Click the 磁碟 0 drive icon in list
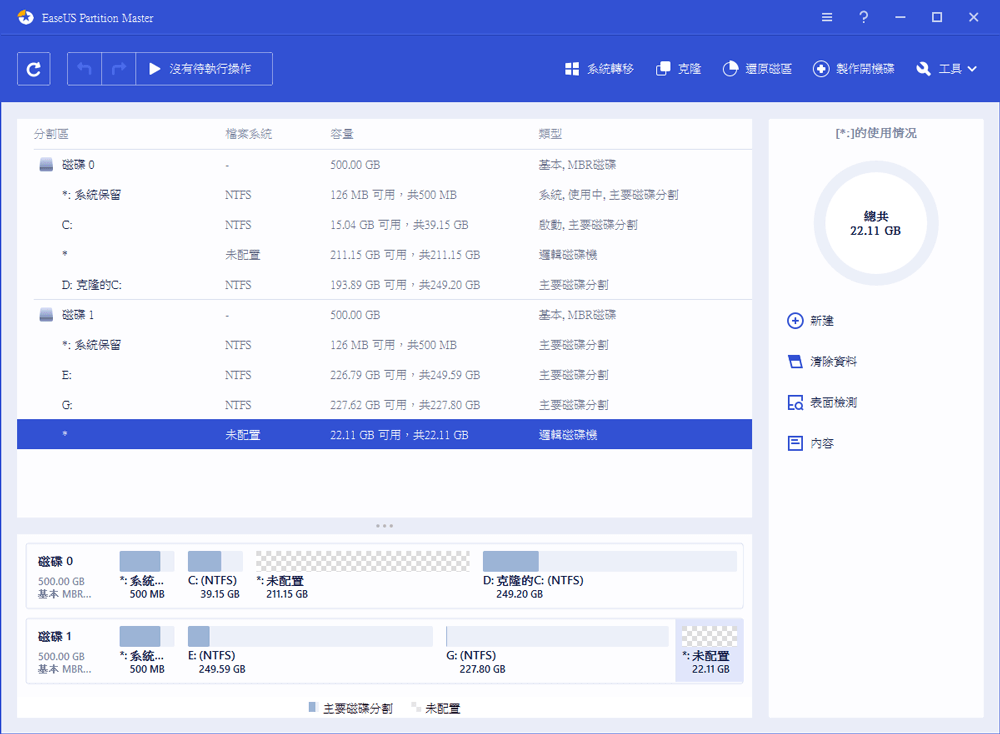This screenshot has height=734, width=1000. point(46,165)
